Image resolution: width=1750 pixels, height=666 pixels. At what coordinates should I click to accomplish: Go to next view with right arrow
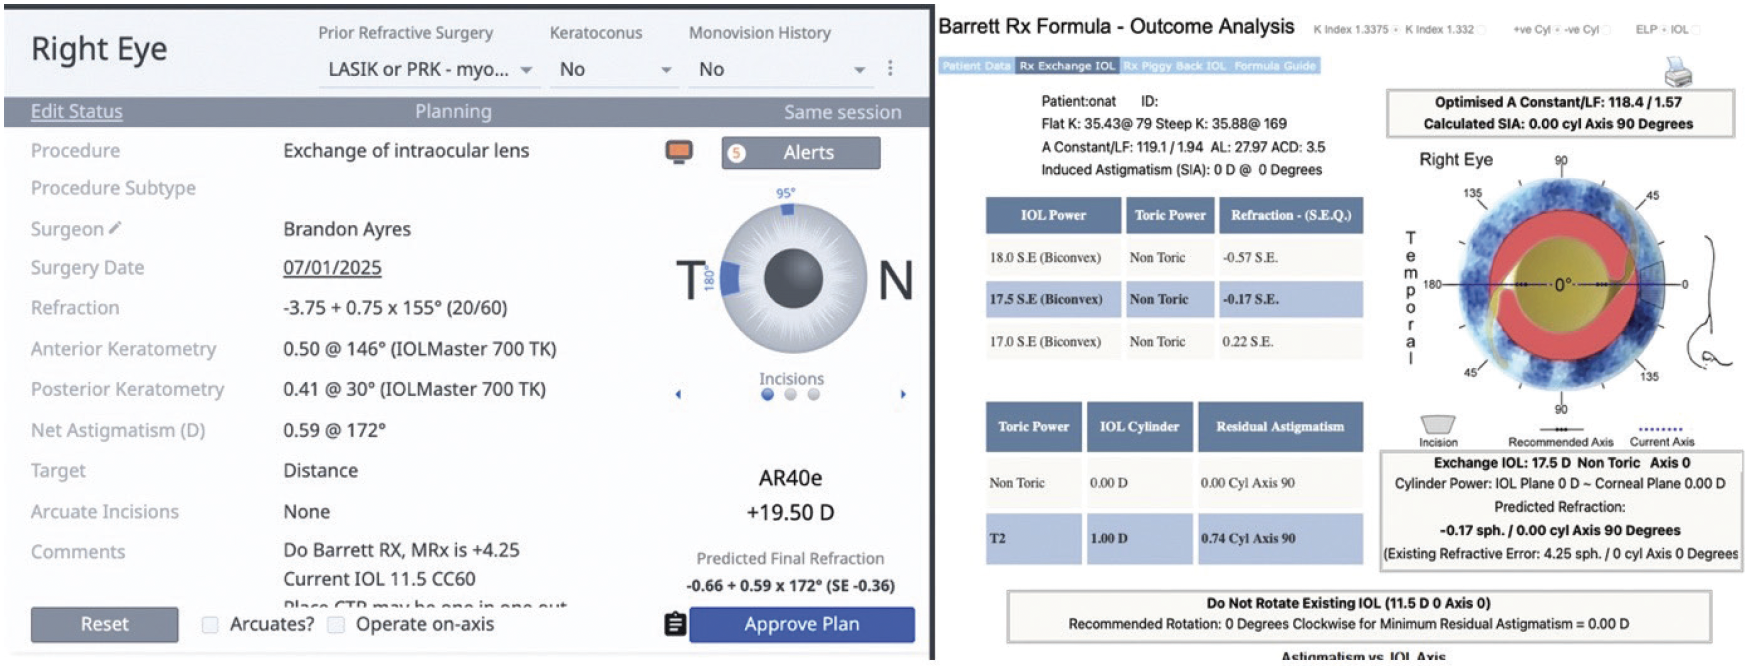(903, 394)
